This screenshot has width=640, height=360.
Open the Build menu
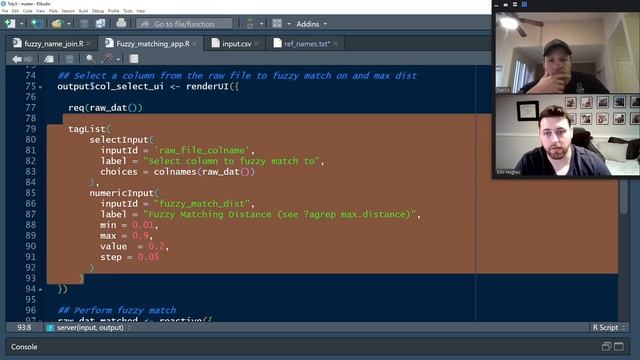click(x=83, y=11)
